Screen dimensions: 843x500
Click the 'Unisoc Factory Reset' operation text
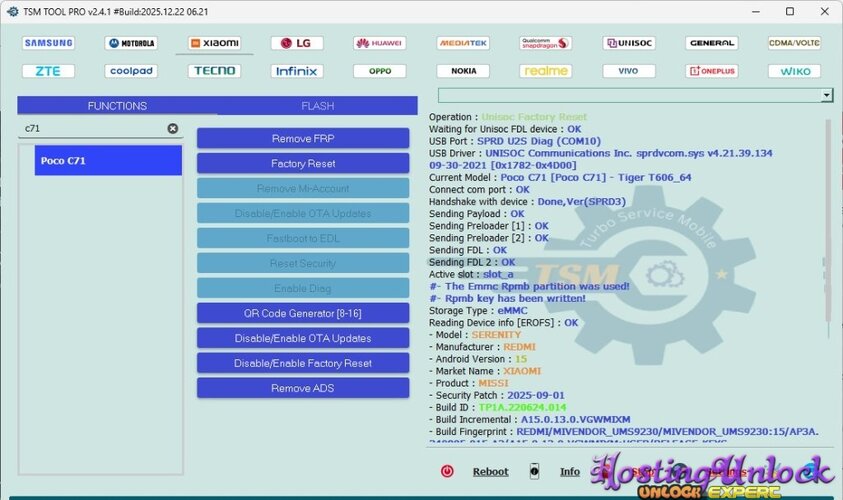(534, 117)
